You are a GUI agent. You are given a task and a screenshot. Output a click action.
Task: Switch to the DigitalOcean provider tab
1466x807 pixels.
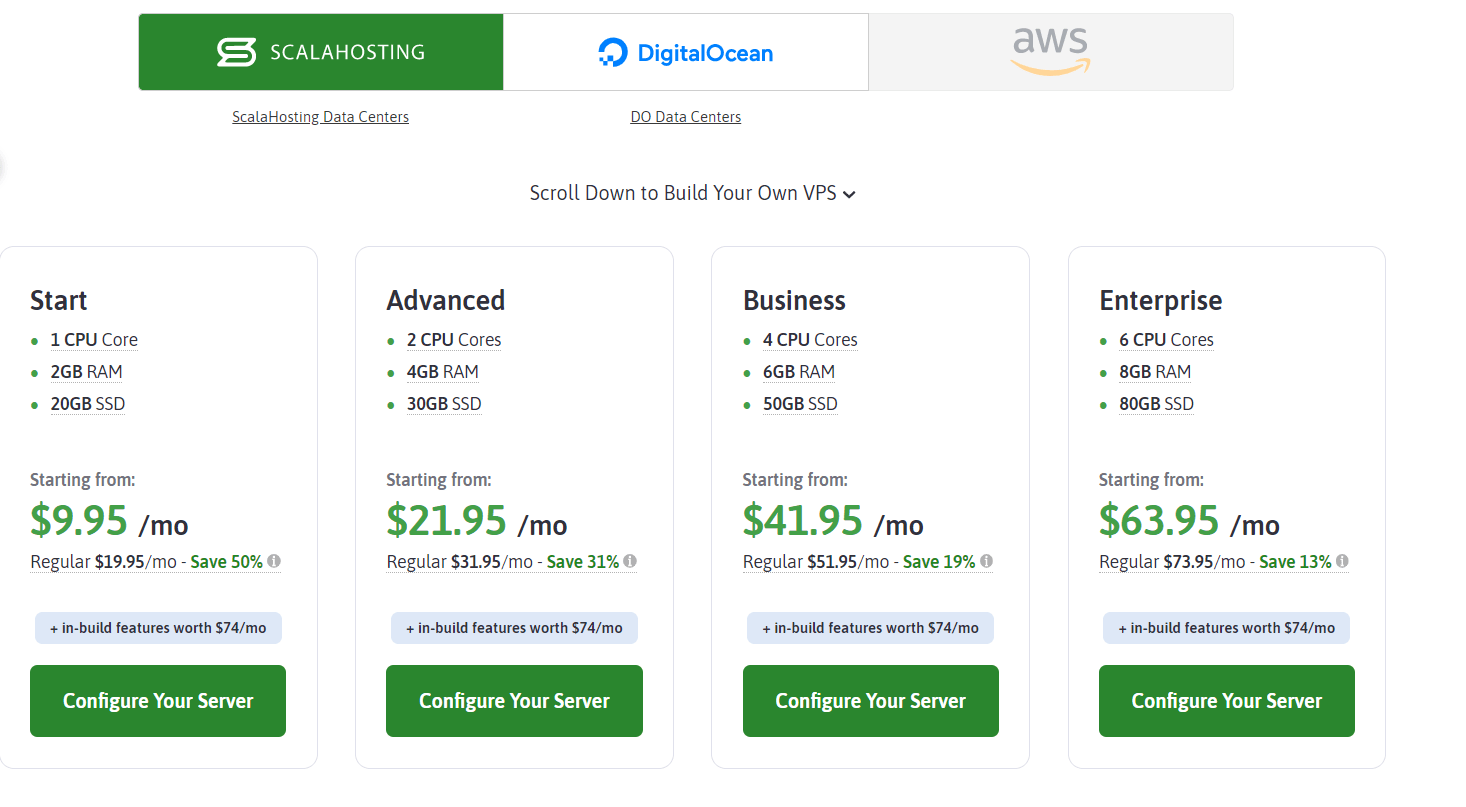[686, 52]
